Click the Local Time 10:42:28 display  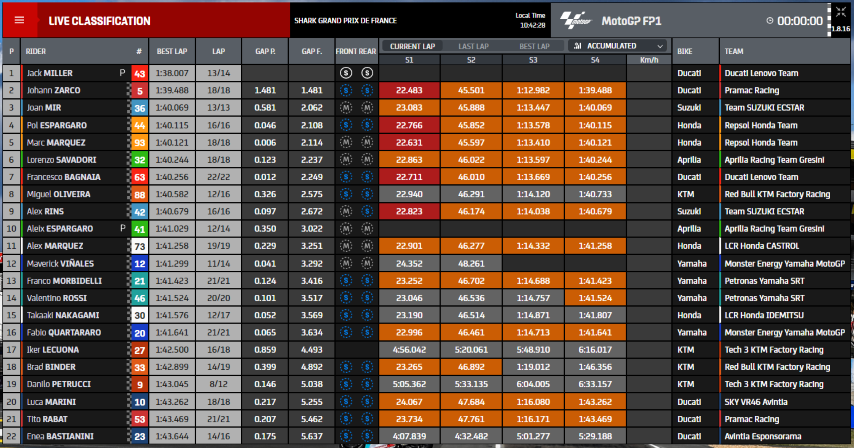[x=530, y=21]
